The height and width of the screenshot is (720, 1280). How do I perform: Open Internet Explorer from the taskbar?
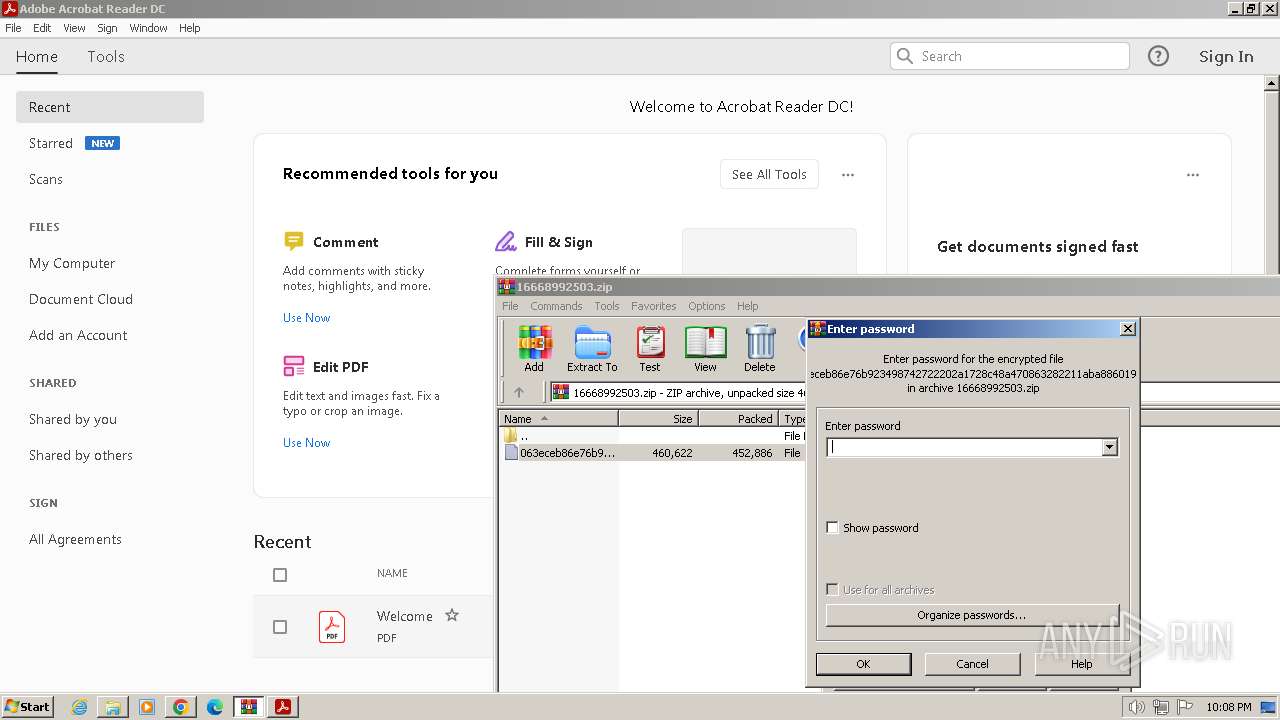pyautogui.click(x=79, y=707)
